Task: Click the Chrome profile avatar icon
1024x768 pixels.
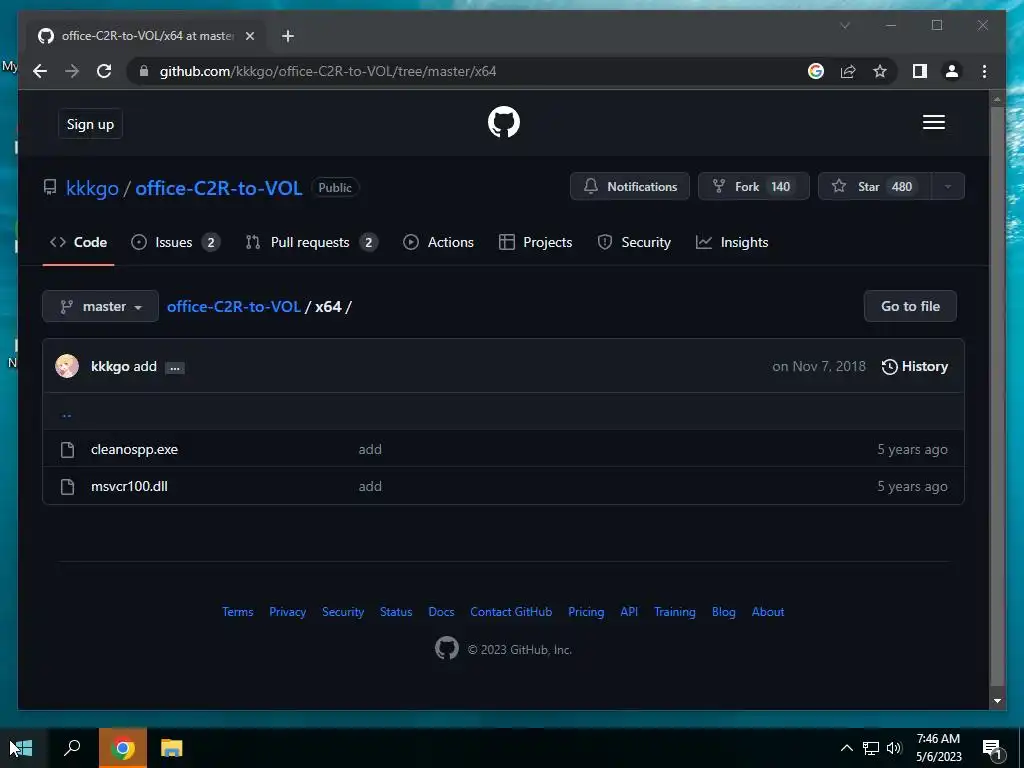Action: 952,71
